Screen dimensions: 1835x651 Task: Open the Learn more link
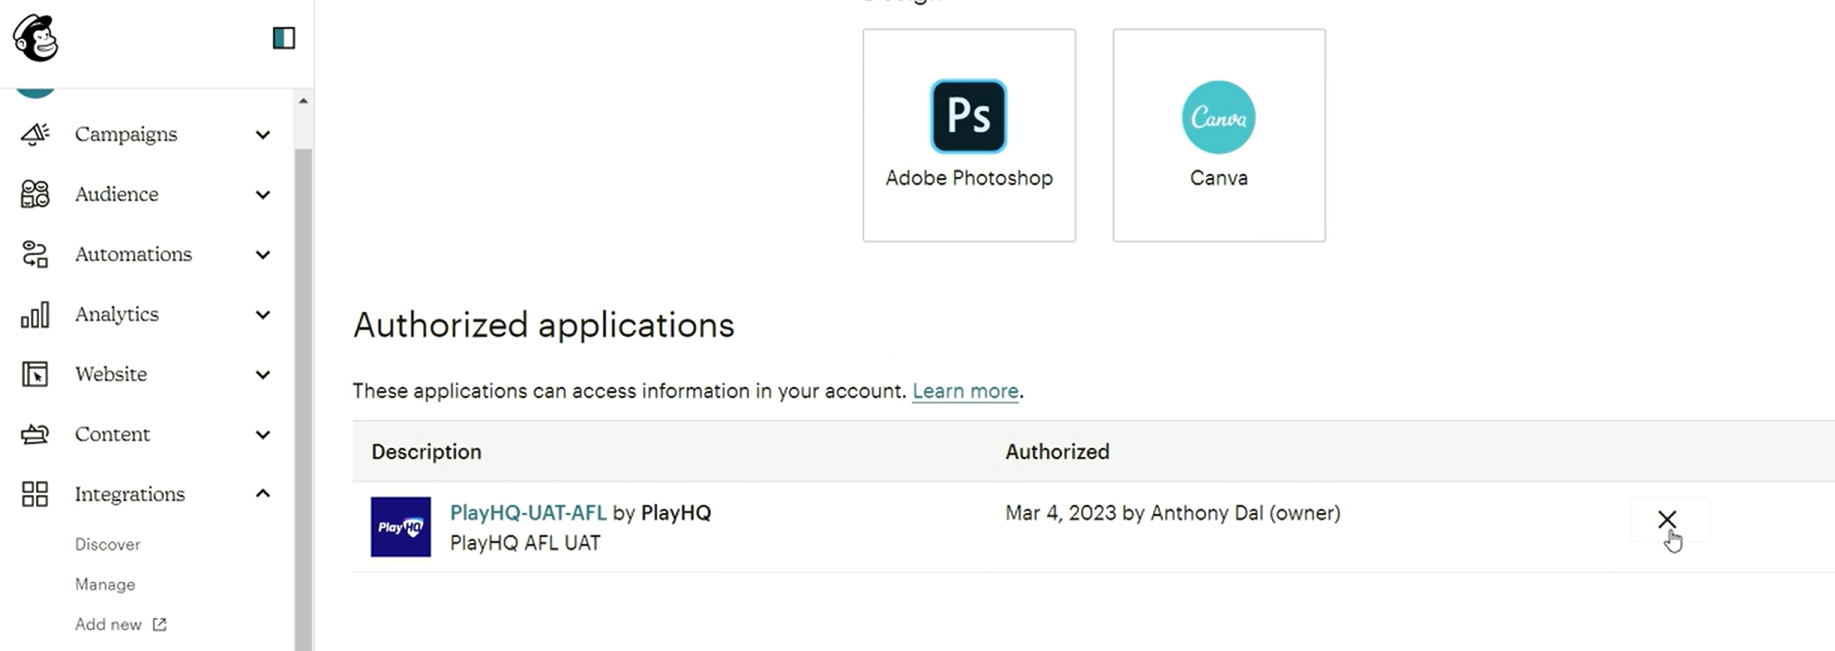pyautogui.click(x=965, y=391)
